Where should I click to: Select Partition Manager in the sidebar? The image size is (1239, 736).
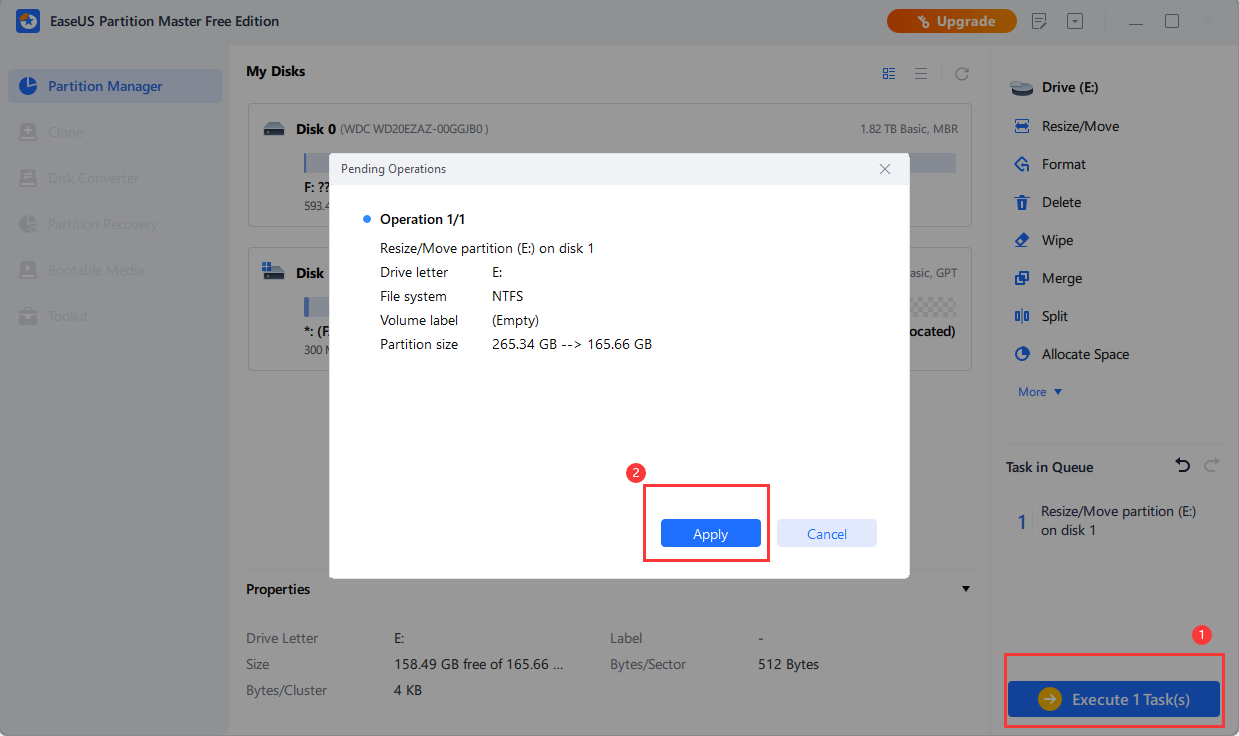(x=114, y=86)
